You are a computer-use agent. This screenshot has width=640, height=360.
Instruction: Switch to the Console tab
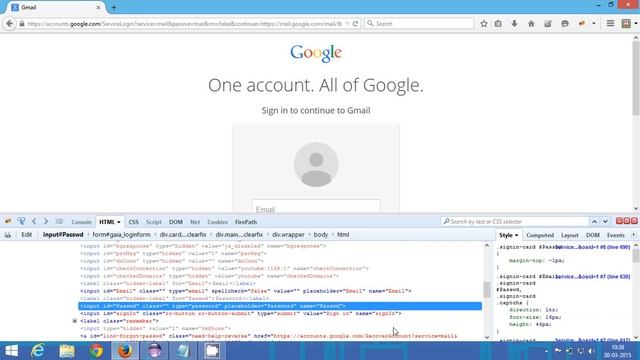tap(81, 222)
